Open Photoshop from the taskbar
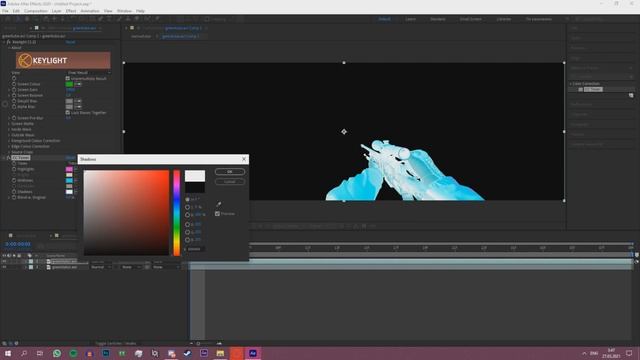 (x=106, y=353)
